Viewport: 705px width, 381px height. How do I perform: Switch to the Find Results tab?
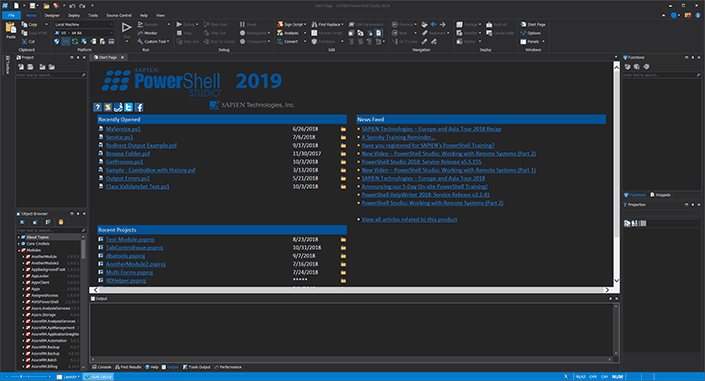128,367
